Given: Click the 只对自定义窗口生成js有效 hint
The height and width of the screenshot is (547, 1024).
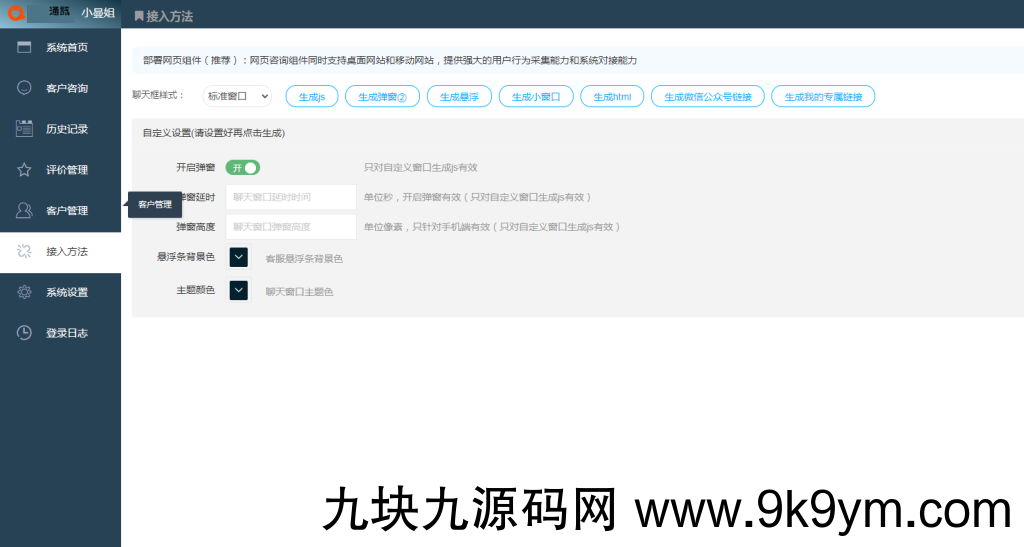Looking at the screenshot, I should 420,168.
